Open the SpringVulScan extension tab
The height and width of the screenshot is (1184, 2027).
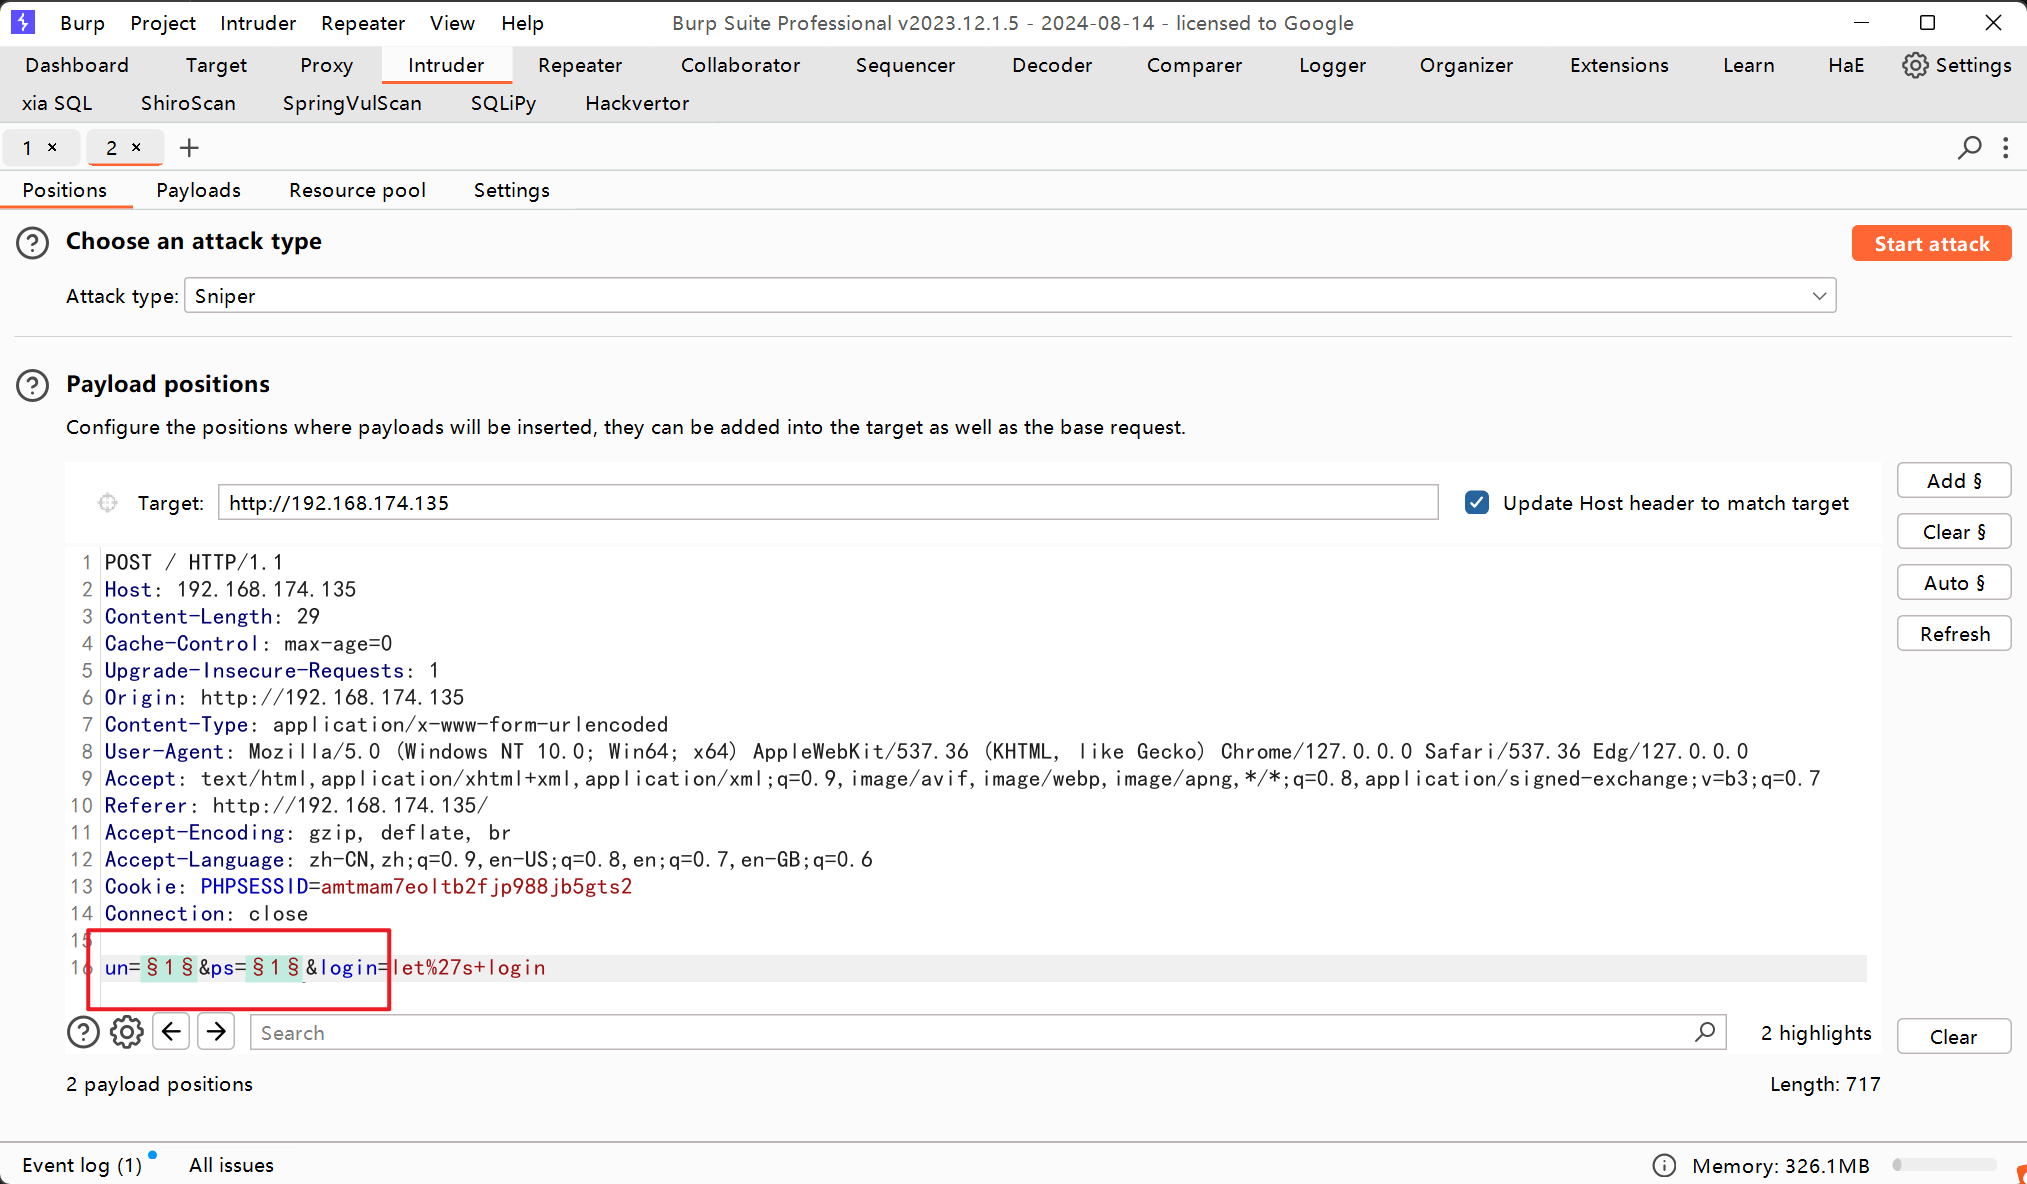352,103
